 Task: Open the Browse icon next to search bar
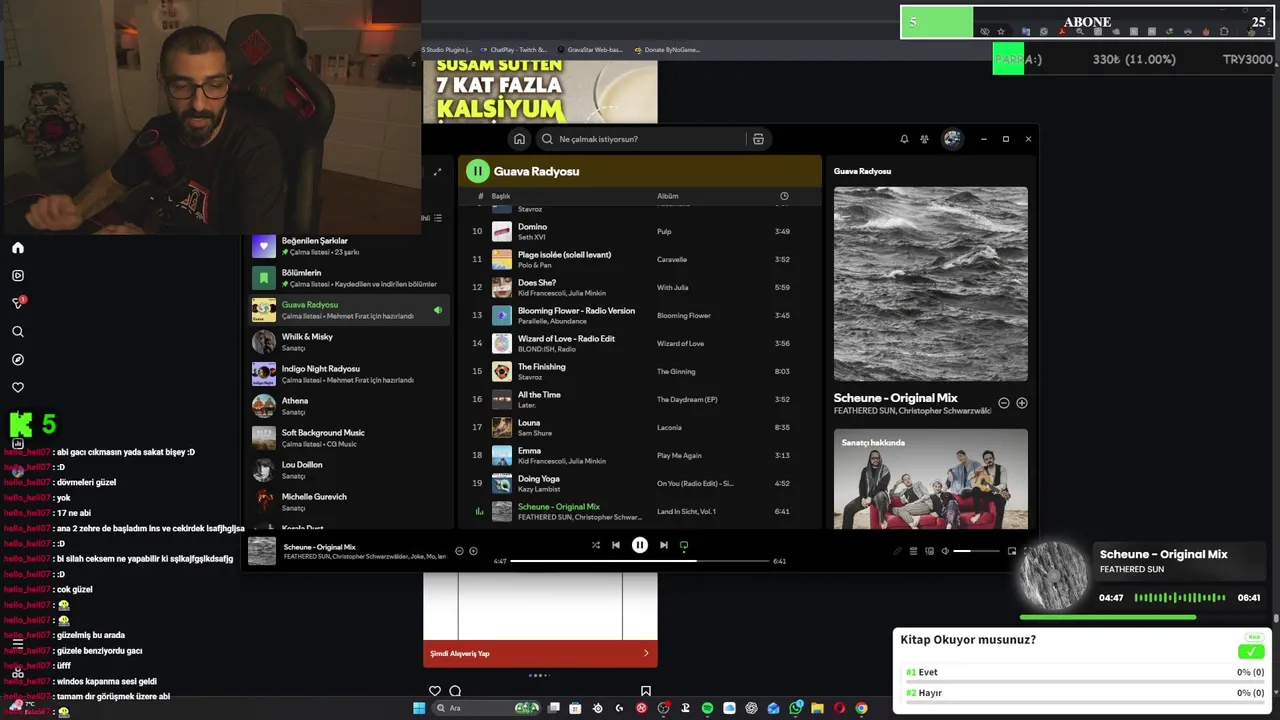click(x=758, y=139)
